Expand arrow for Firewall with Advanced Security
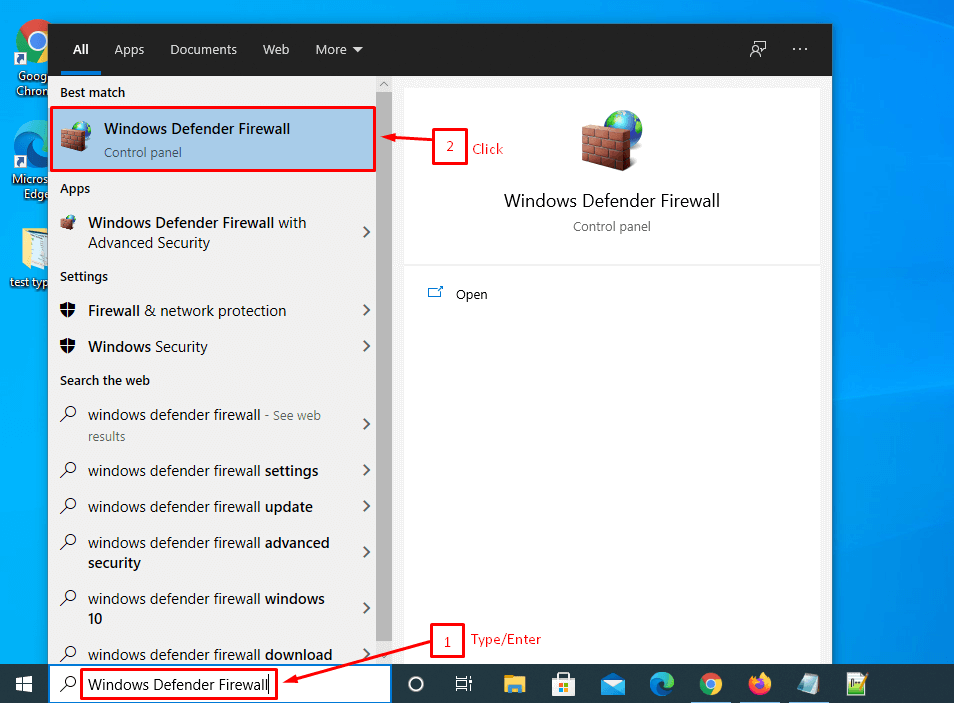Screen dimensions: 954x703 tap(366, 232)
